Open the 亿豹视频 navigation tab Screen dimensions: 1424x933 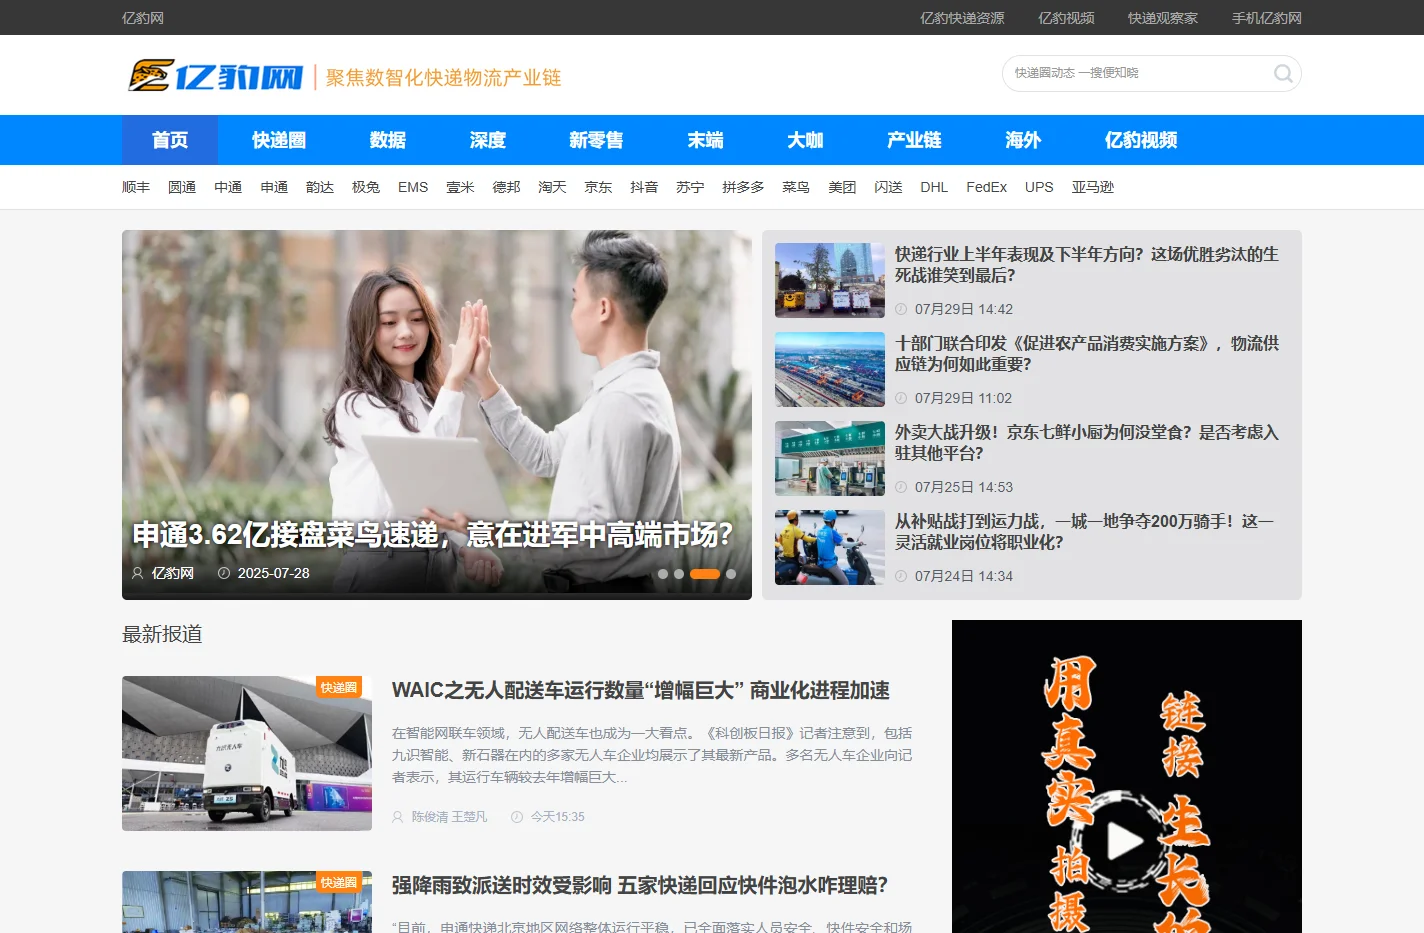tap(1141, 140)
